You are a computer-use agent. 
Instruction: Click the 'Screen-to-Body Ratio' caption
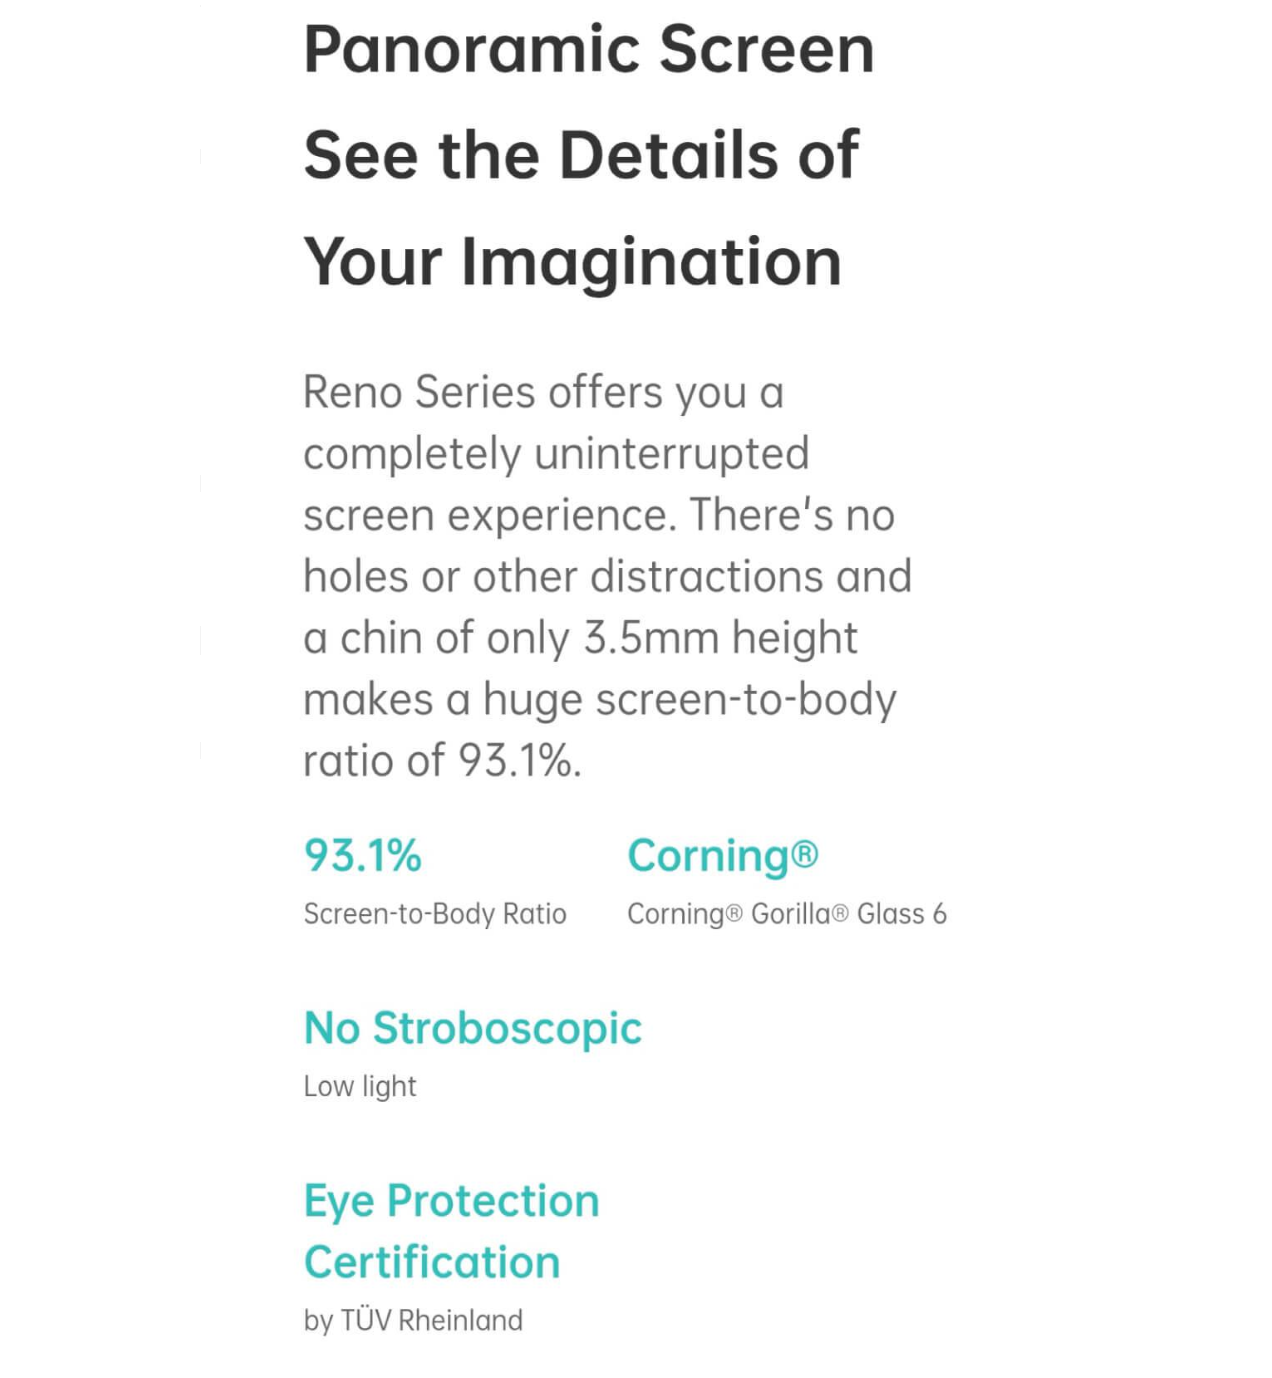coord(435,914)
